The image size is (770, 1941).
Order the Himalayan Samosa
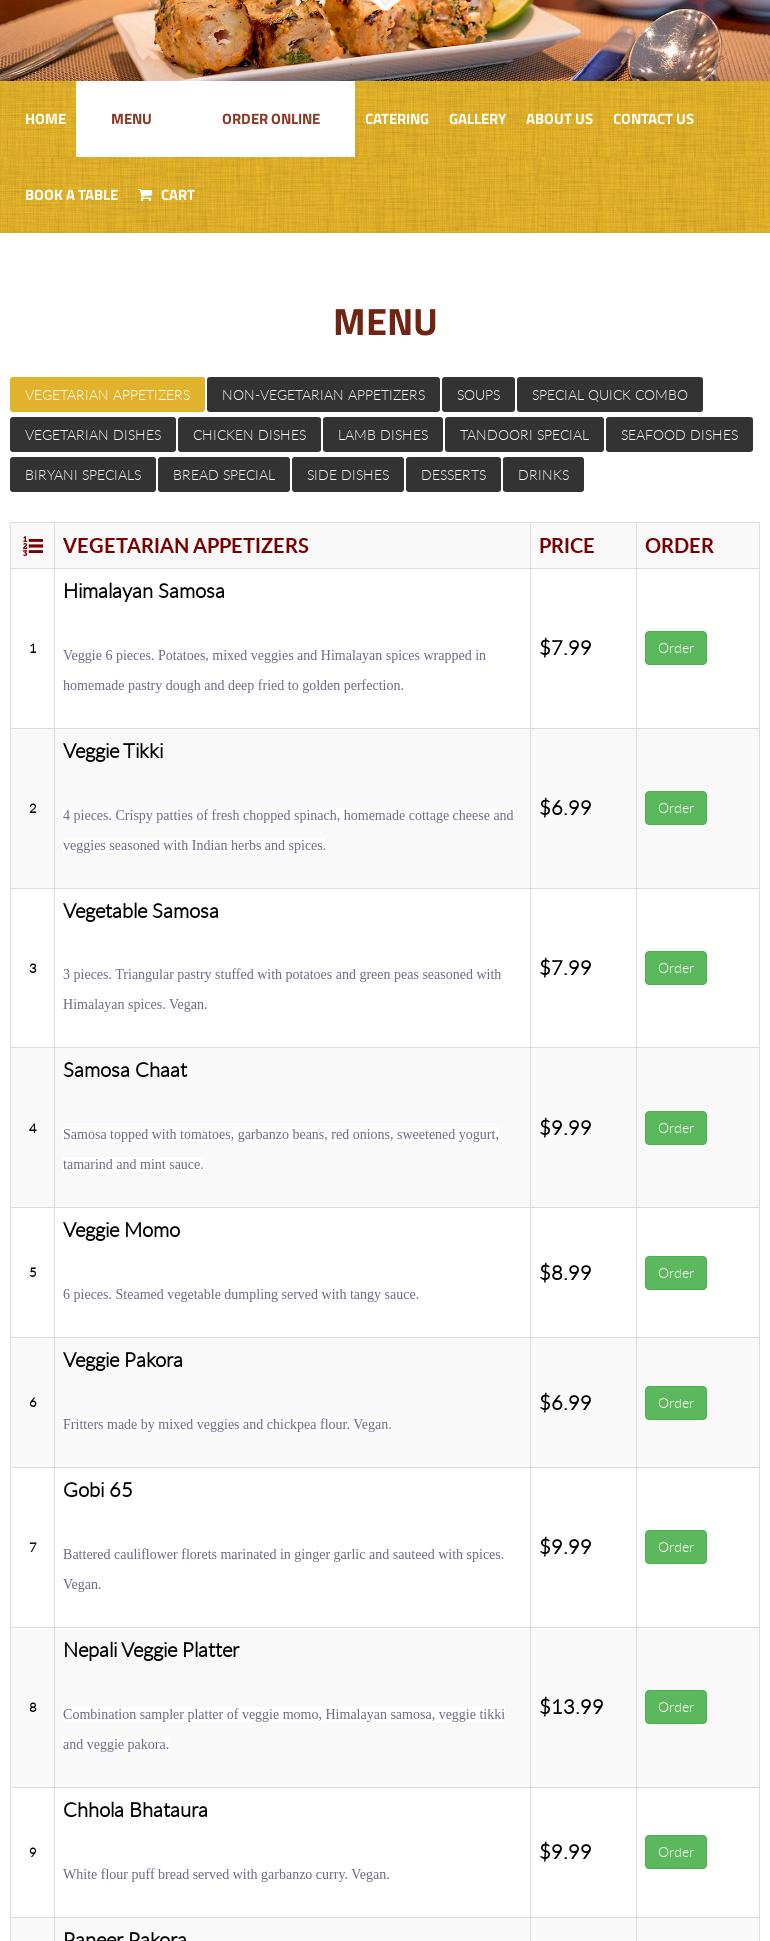(x=675, y=648)
